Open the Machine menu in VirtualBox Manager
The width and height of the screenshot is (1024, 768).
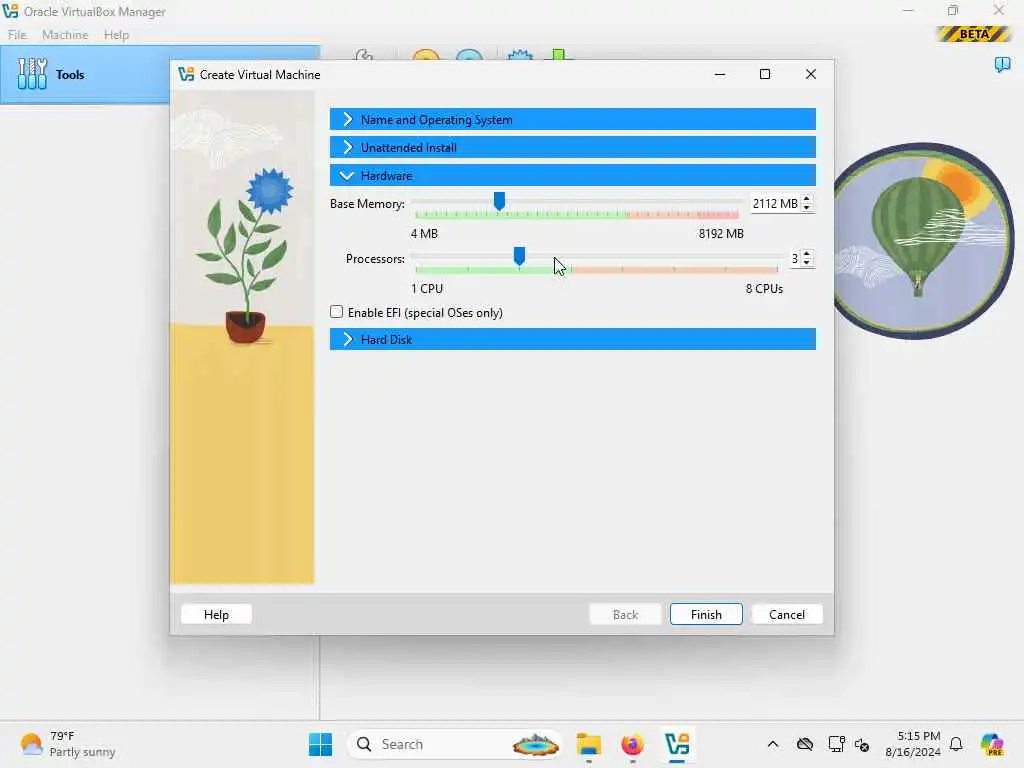click(65, 35)
